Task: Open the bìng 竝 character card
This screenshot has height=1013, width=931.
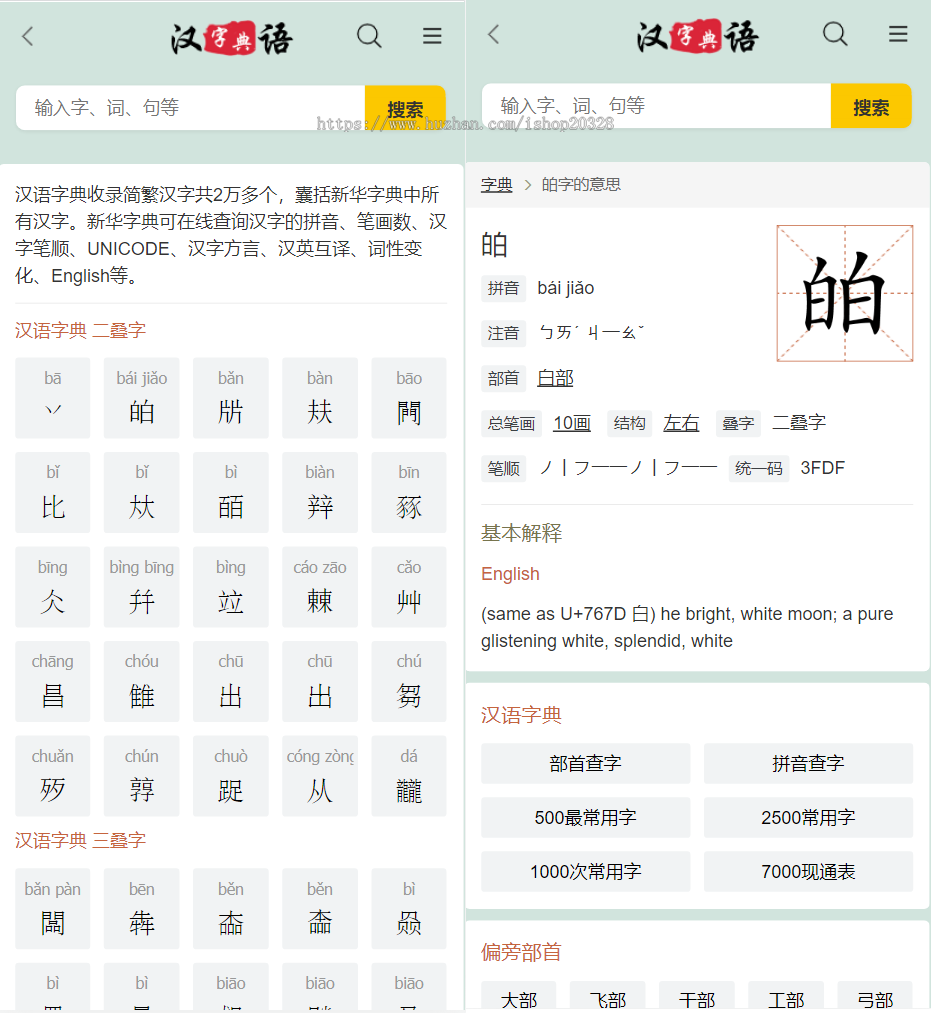Action: (x=231, y=587)
